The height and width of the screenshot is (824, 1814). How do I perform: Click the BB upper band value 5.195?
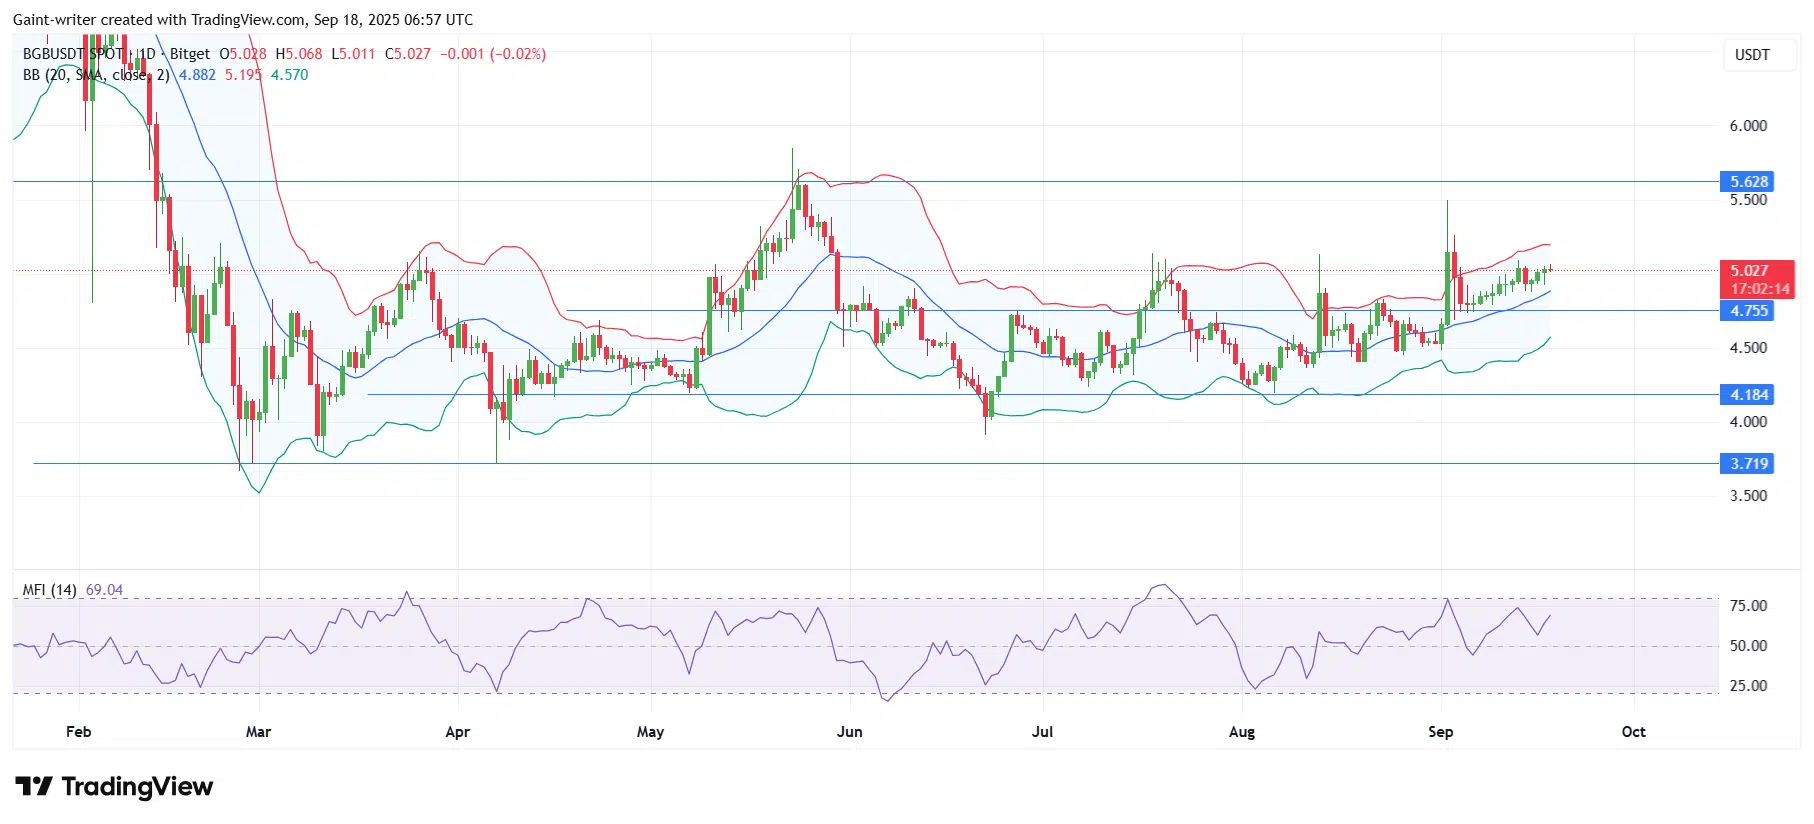243,75
